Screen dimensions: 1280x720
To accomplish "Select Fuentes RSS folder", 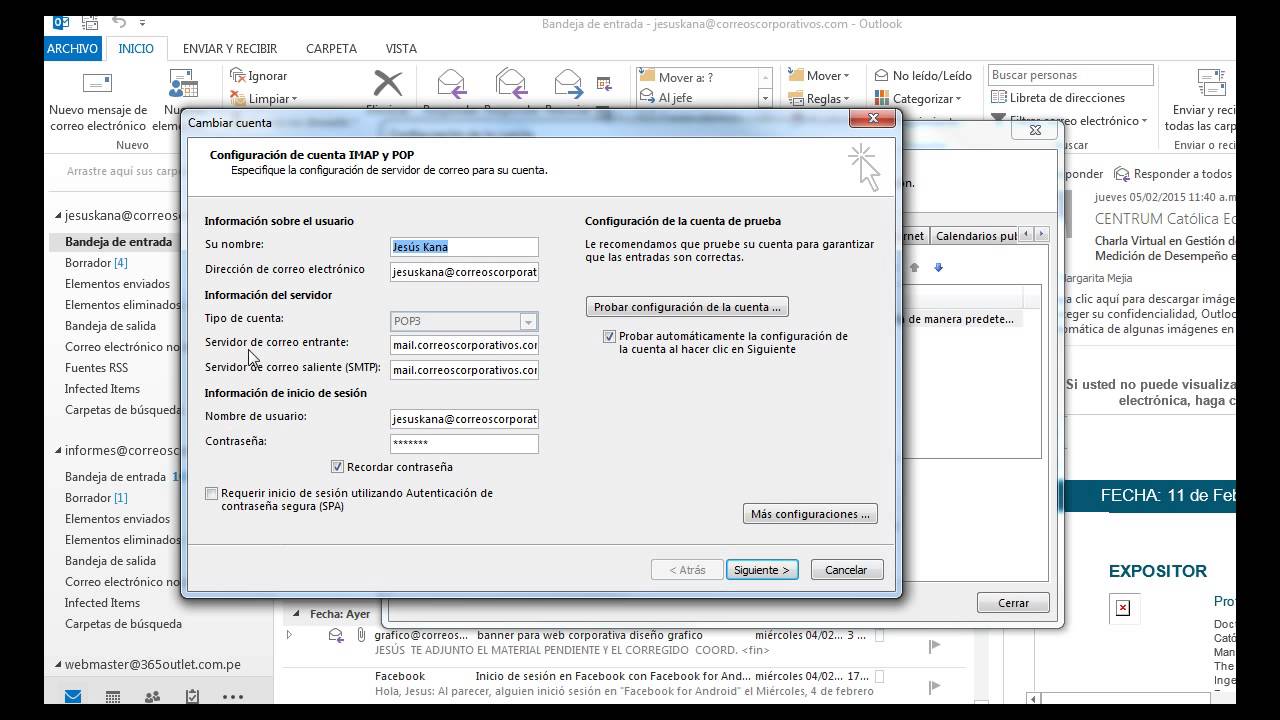I will [x=96, y=368].
